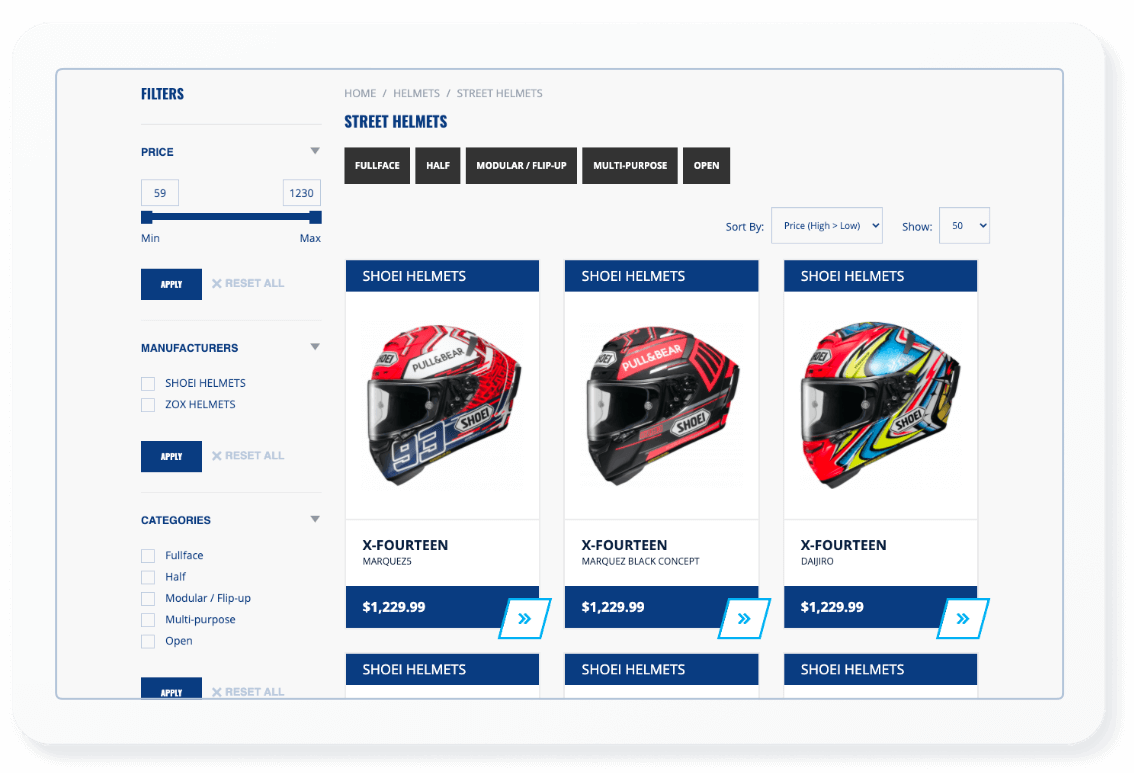Check the SHOEI HELMETS manufacturer box
This screenshot has width=1134, height=773.
coord(148,383)
